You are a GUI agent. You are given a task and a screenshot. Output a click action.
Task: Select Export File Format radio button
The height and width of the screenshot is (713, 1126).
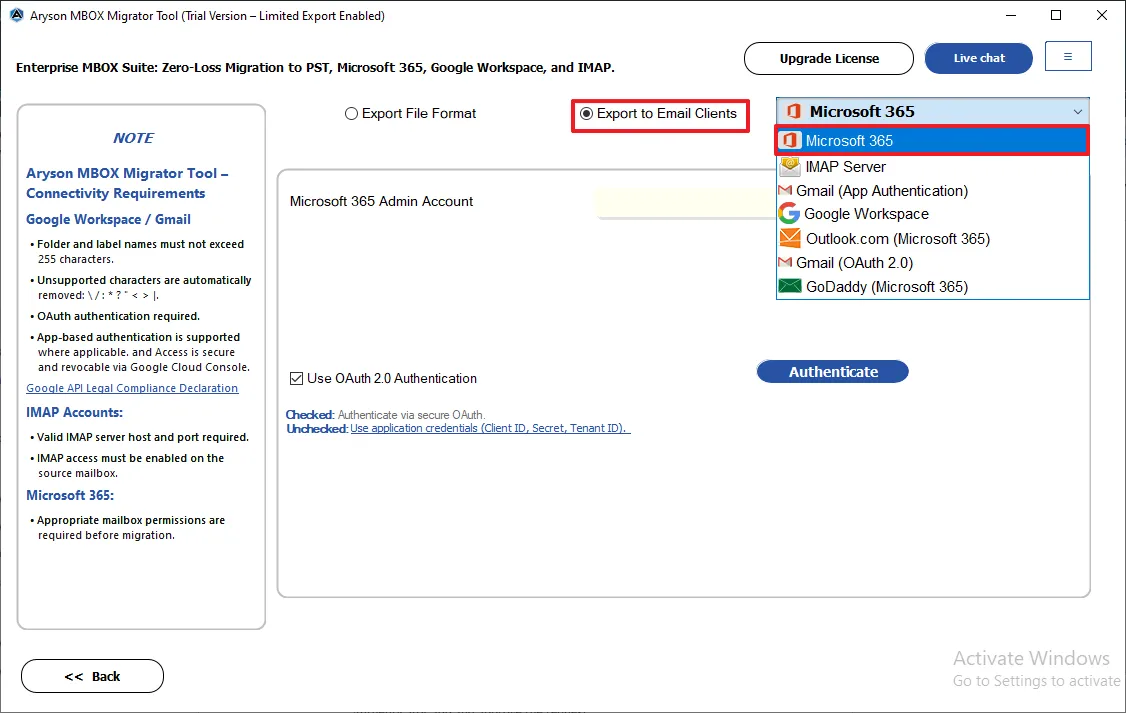point(351,113)
